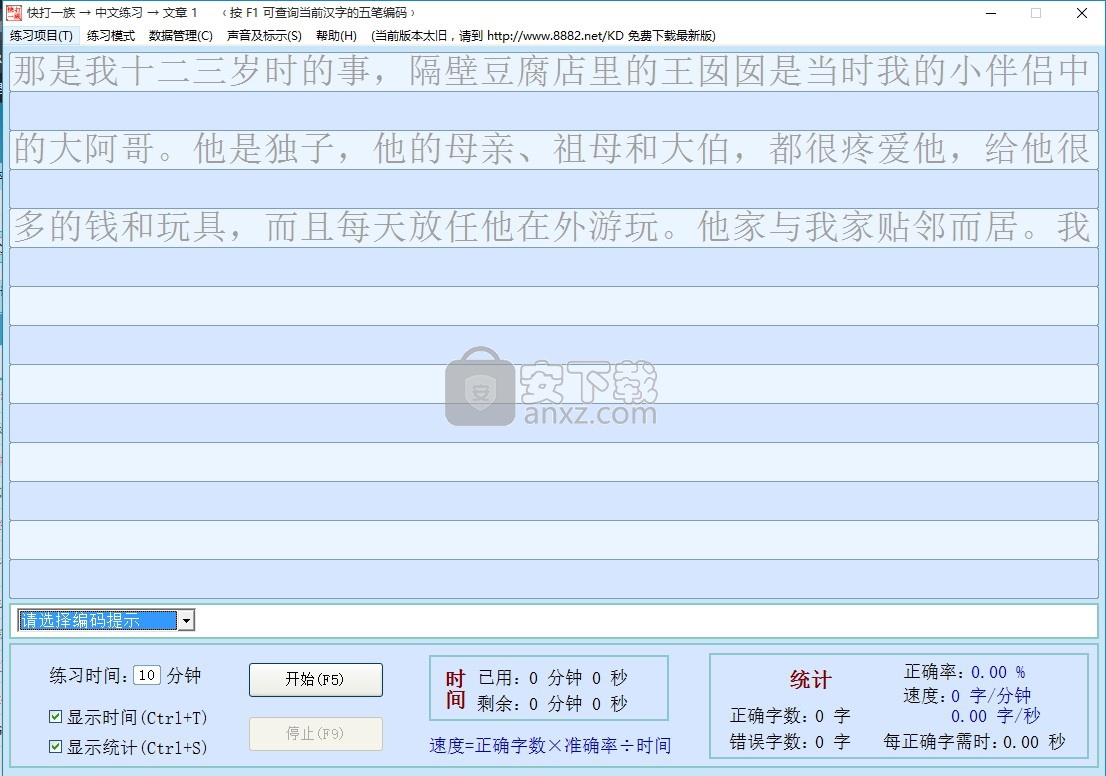Toggle 显示统计(Ctrl+S) checkbox

[55, 746]
